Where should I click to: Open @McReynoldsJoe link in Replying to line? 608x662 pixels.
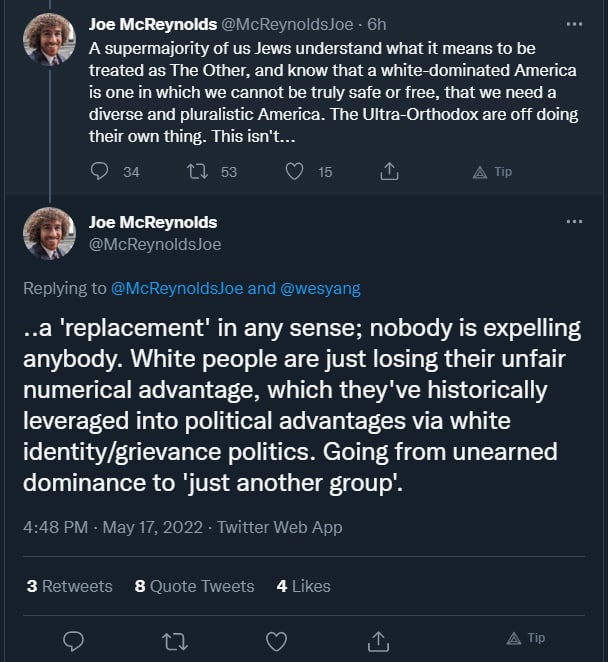click(x=177, y=288)
